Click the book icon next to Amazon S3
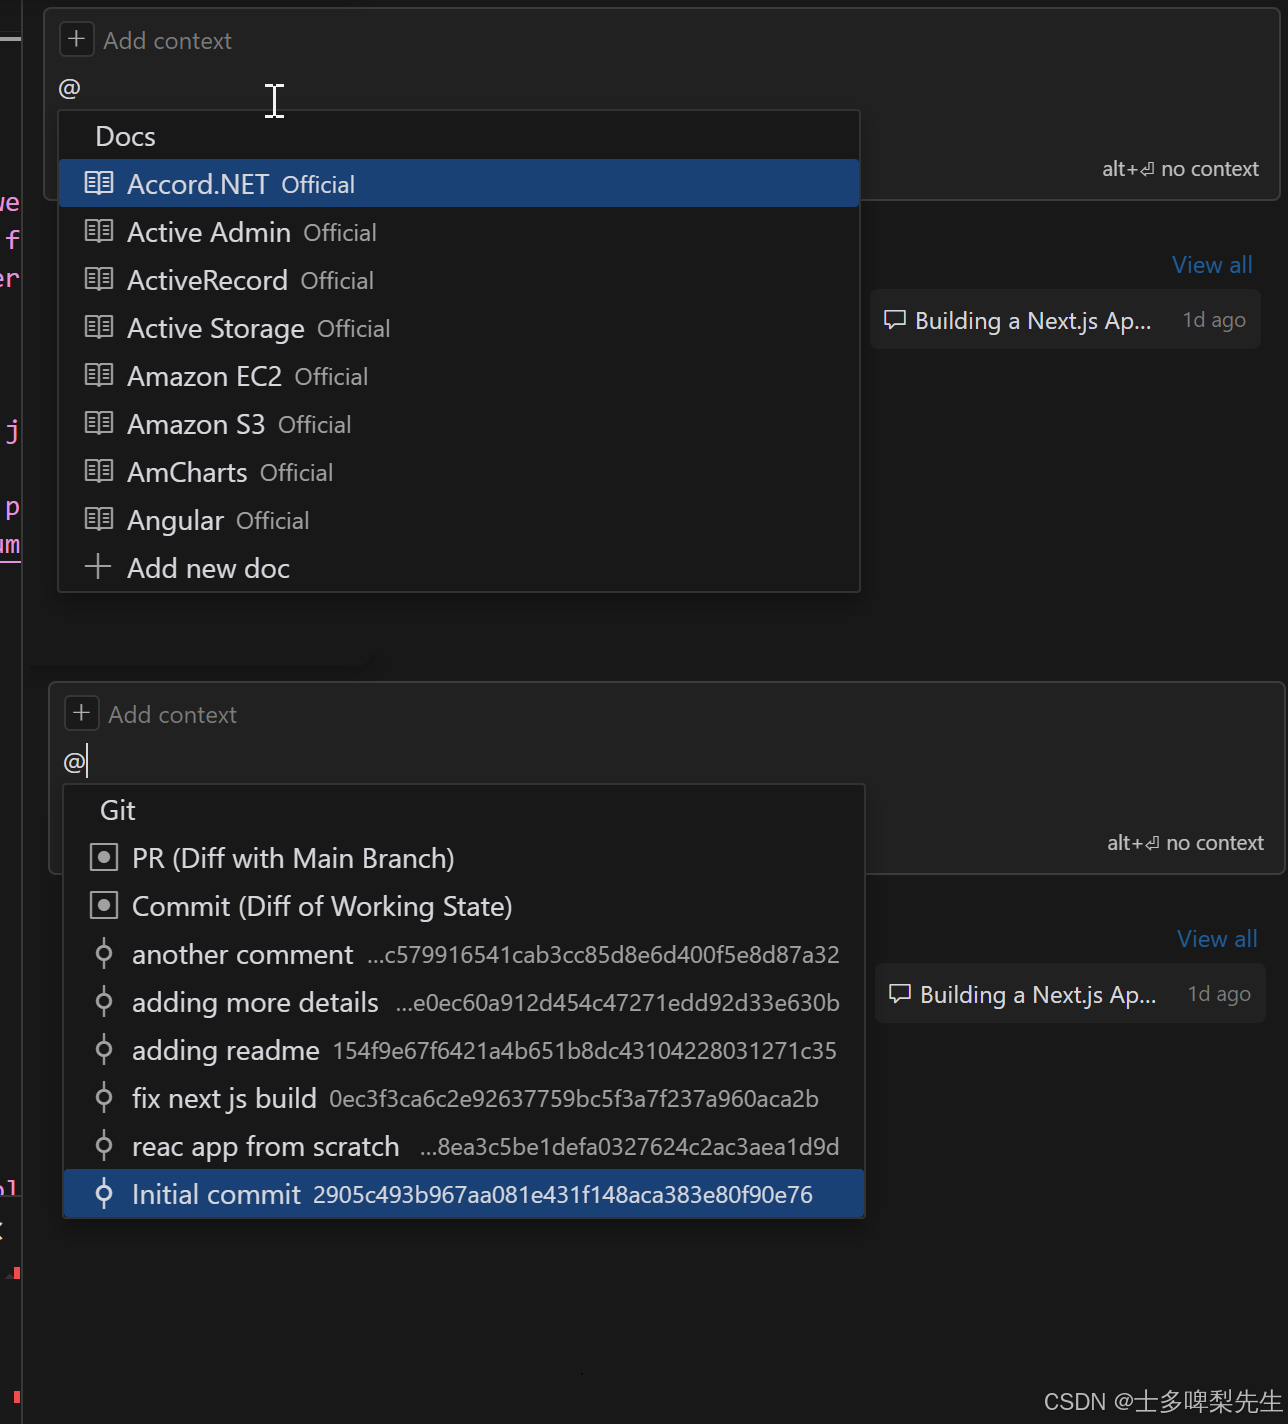This screenshot has height=1424, width=1288. [x=99, y=423]
